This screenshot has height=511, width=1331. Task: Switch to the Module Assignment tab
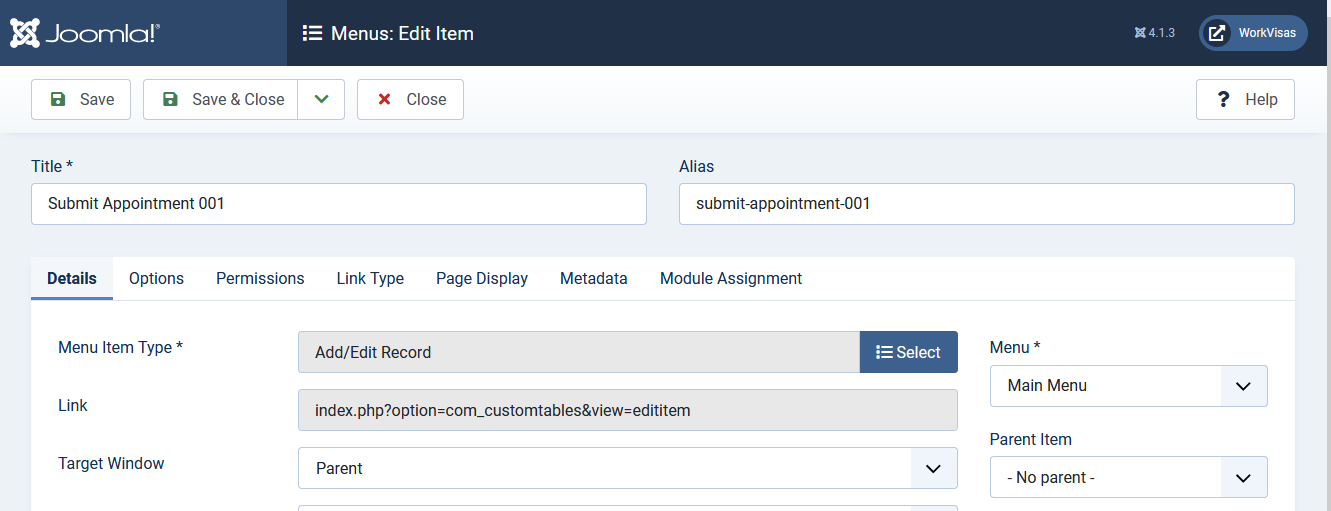pos(730,278)
